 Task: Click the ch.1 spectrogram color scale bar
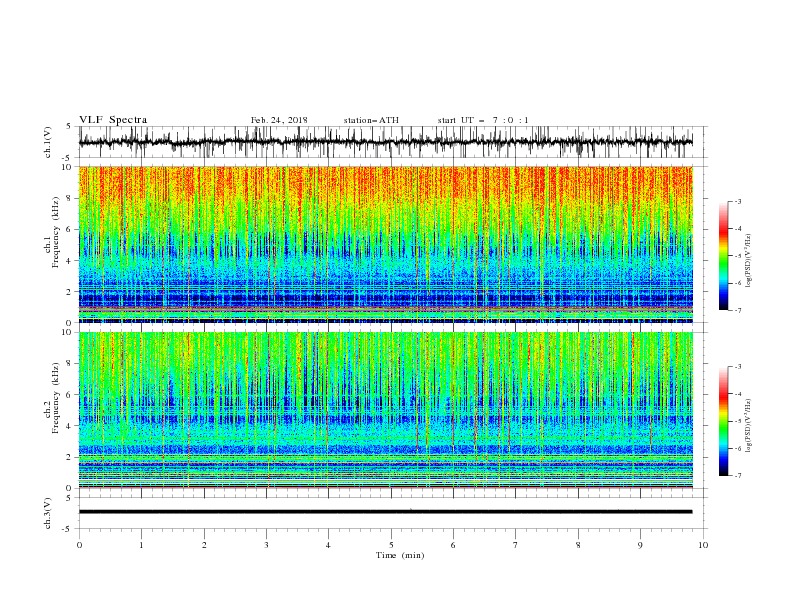(724, 255)
